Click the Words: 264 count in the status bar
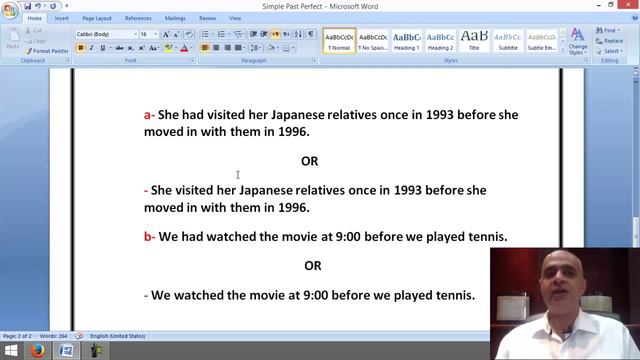 tap(53, 336)
